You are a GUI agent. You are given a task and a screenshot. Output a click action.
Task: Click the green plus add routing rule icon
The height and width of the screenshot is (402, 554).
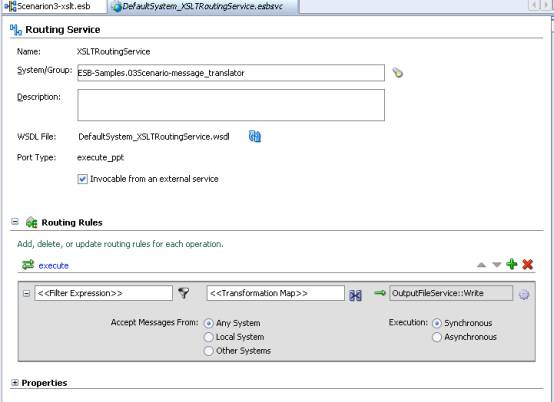512,264
